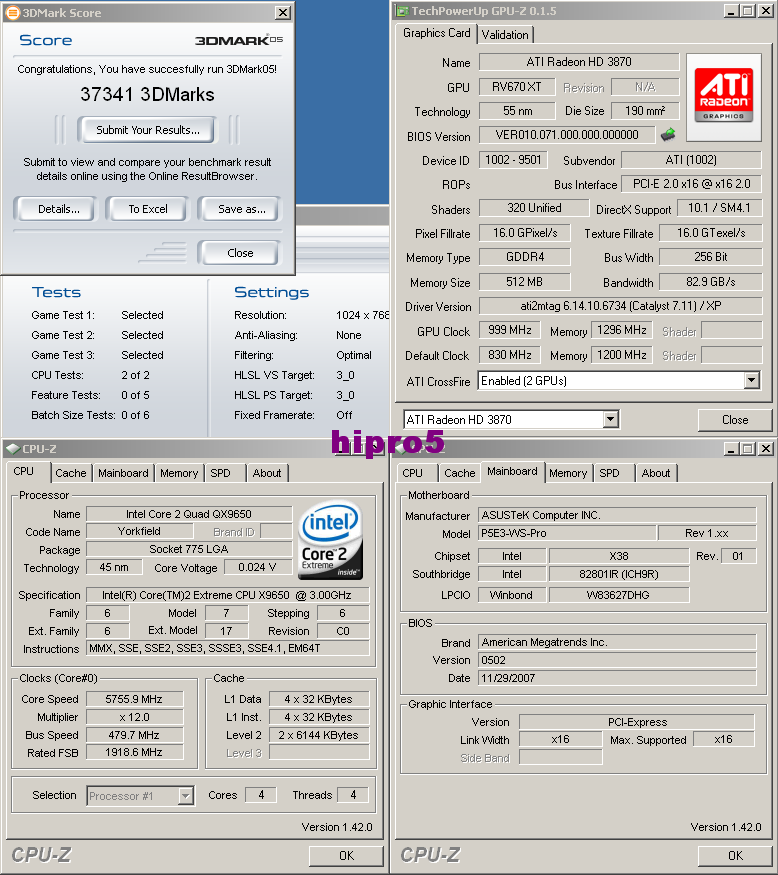Open the Processor #1 selection dropdown
This screenshot has height=875, width=778.
185,795
